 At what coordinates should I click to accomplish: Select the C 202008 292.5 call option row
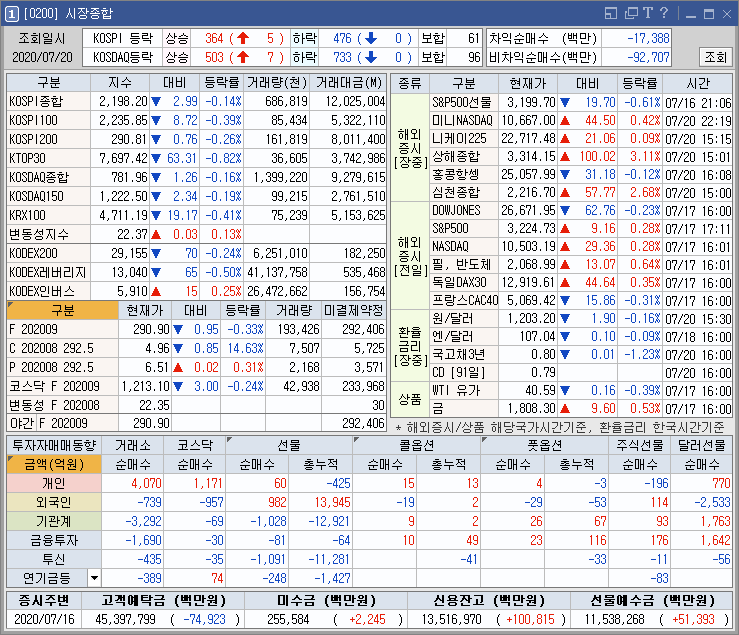point(197,348)
